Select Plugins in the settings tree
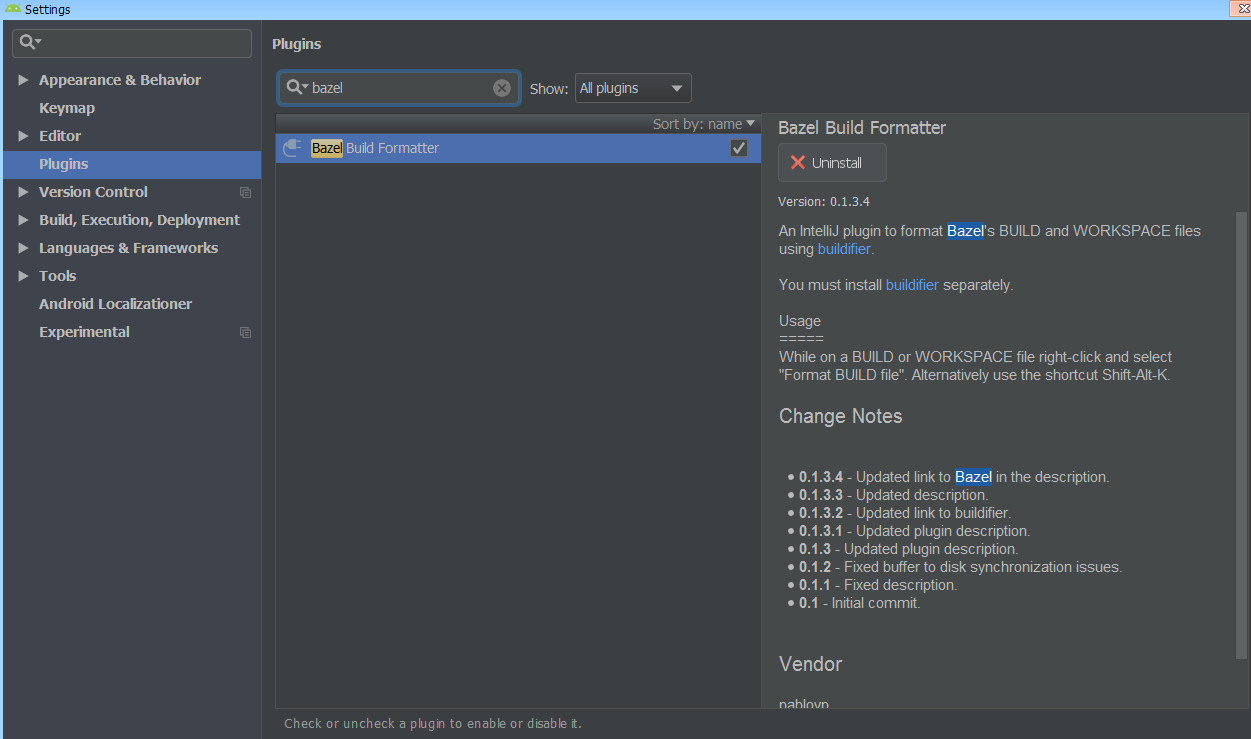Image resolution: width=1251 pixels, height=739 pixels. 132,164
